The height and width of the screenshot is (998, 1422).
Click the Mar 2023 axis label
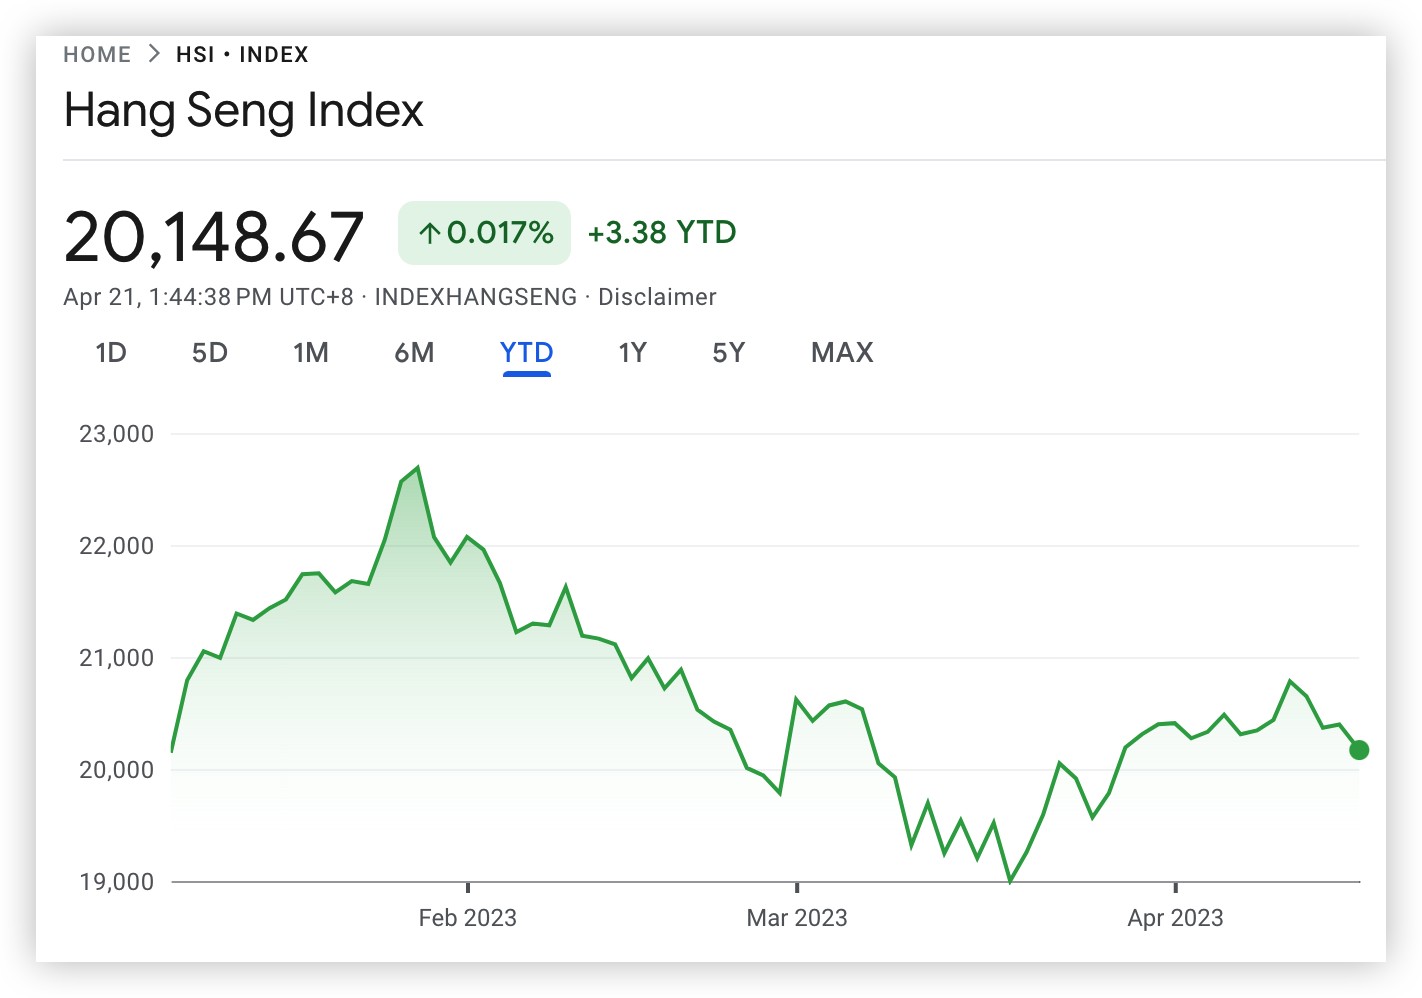[797, 918]
